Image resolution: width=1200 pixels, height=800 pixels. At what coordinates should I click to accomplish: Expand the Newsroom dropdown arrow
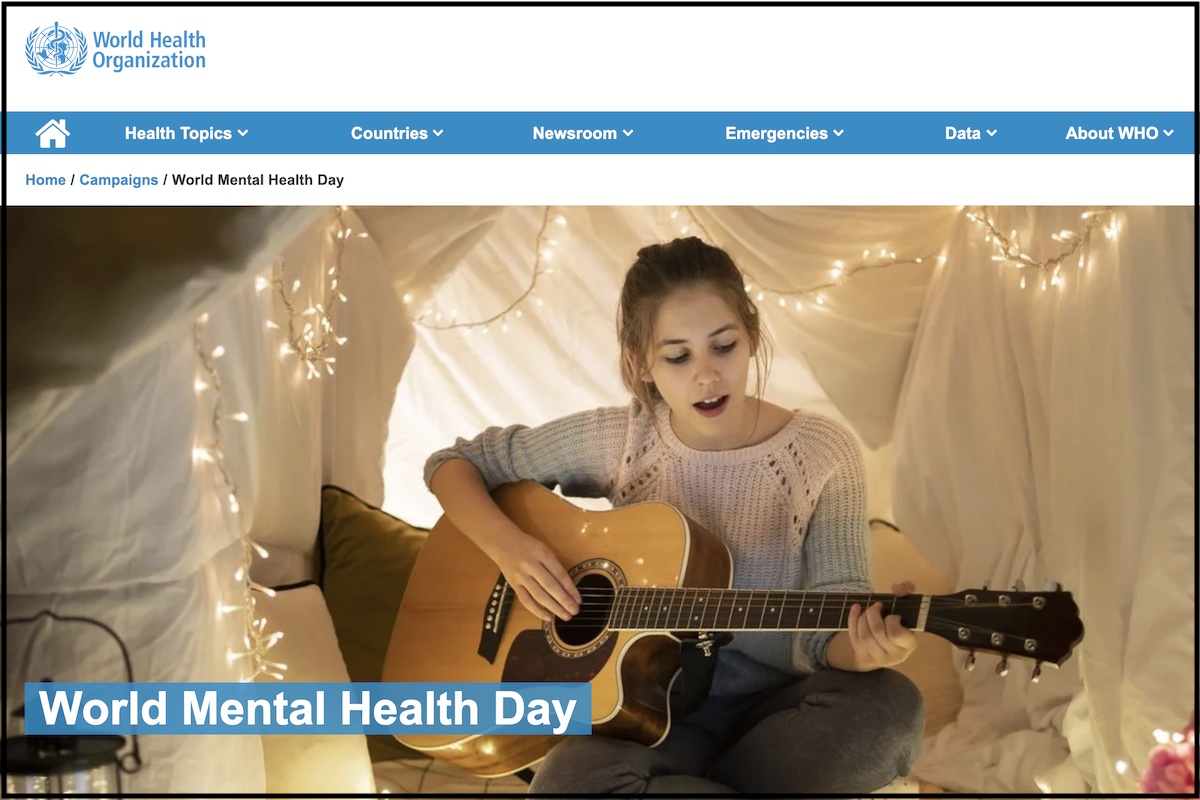628,133
